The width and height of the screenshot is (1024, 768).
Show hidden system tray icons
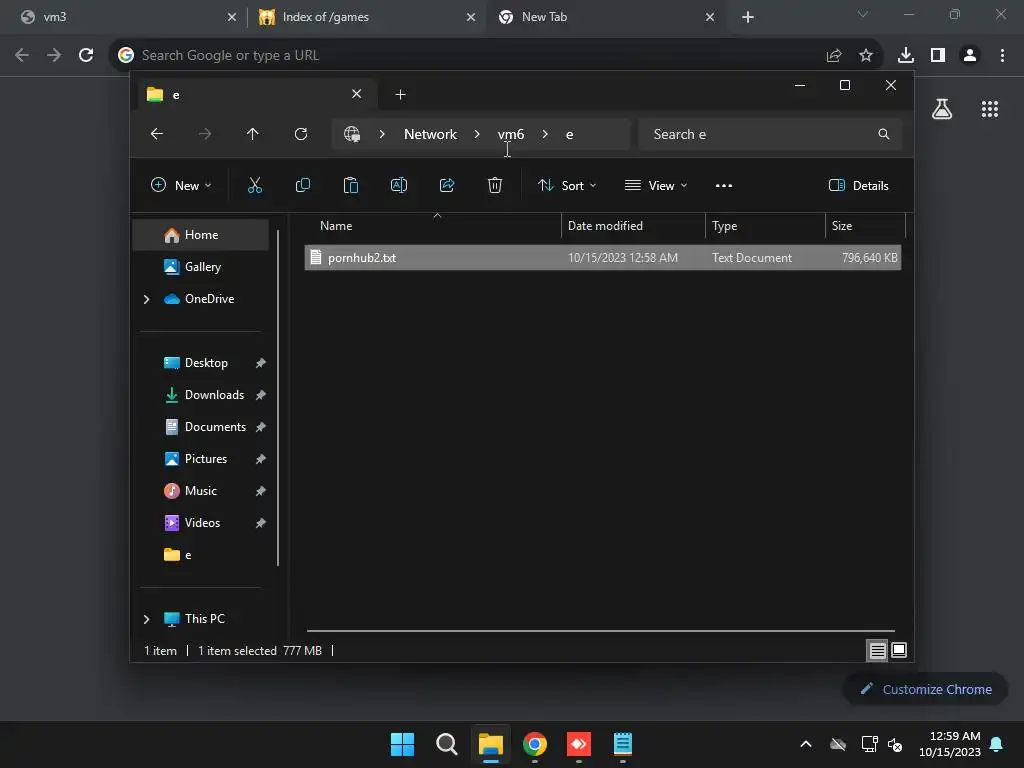tap(806, 744)
